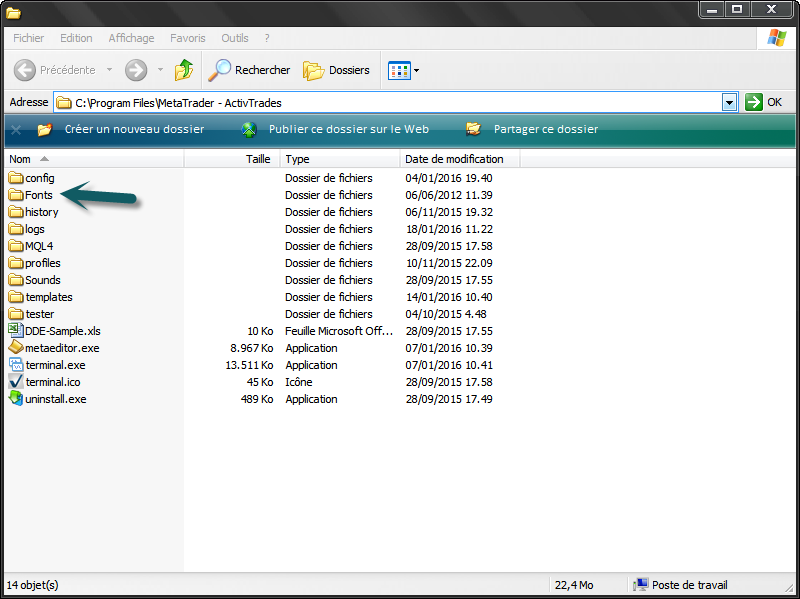
Task: Select the Fonts folder icon
Action: point(16,195)
